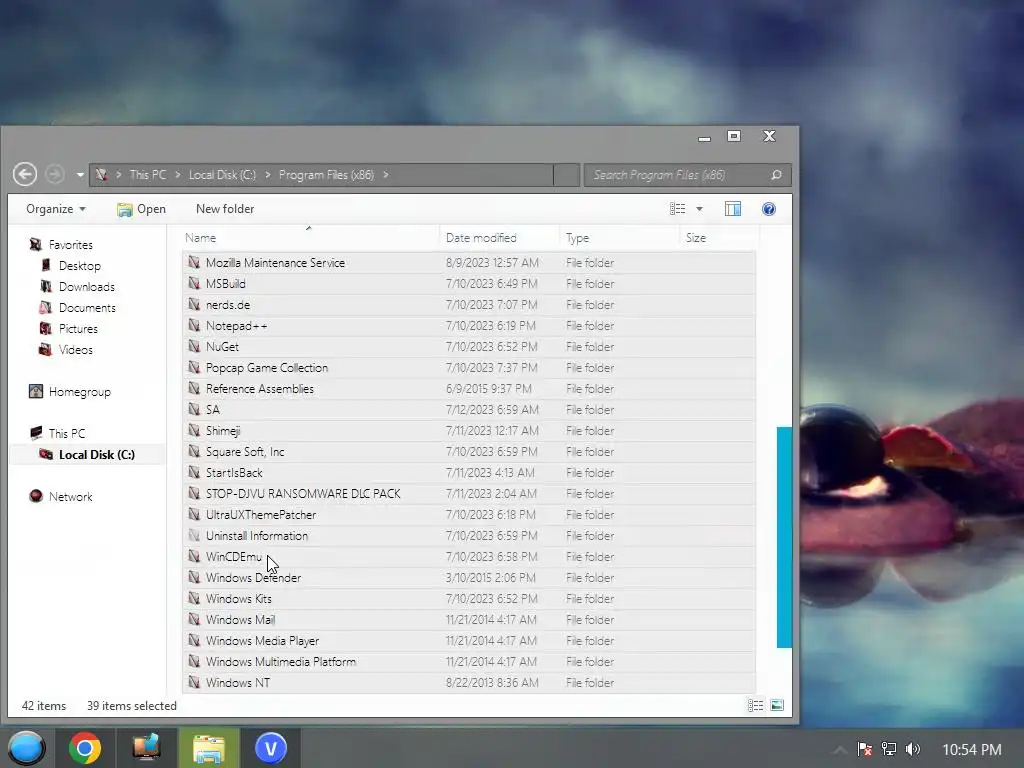Click the Windows Media Player folder icon
This screenshot has height=768, width=1024.
[194, 640]
